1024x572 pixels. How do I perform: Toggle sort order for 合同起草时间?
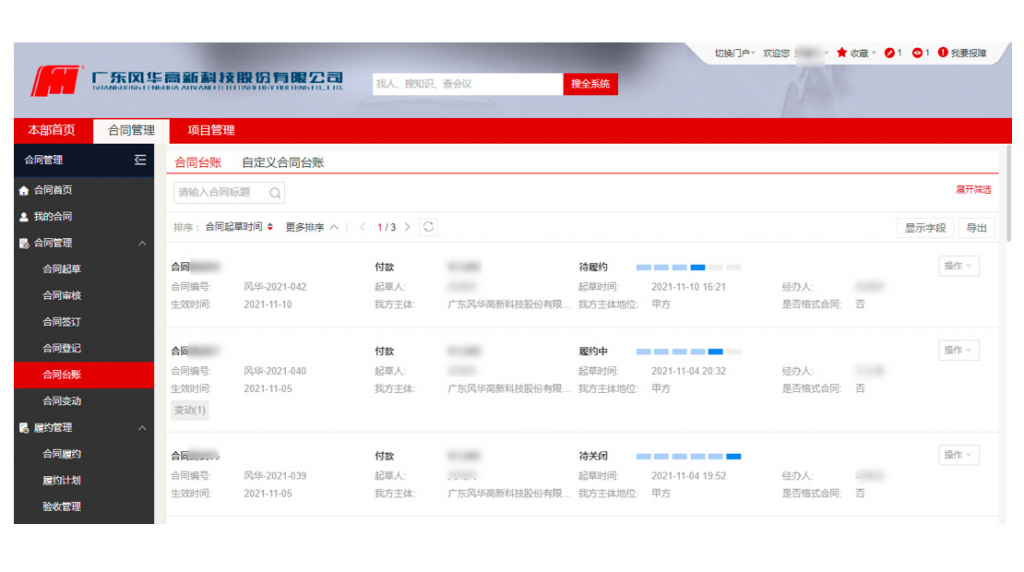point(270,228)
